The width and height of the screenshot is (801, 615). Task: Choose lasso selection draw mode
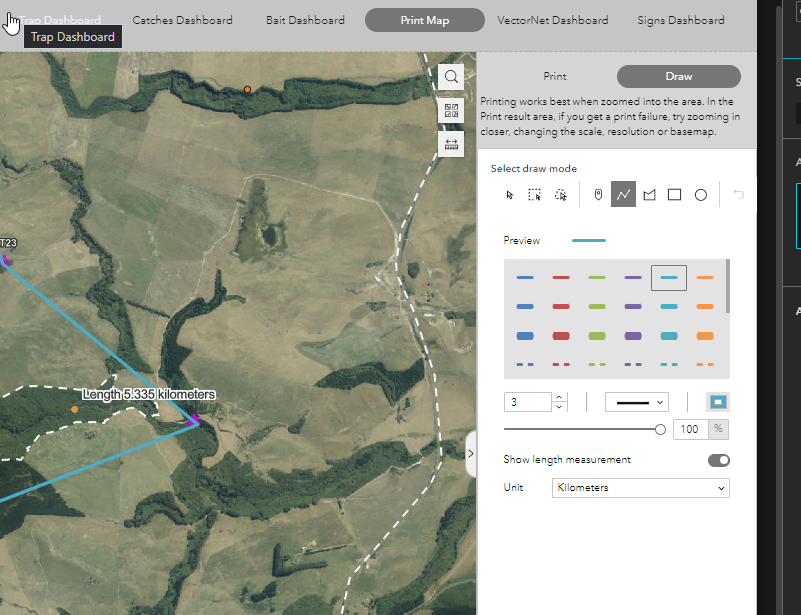click(561, 195)
